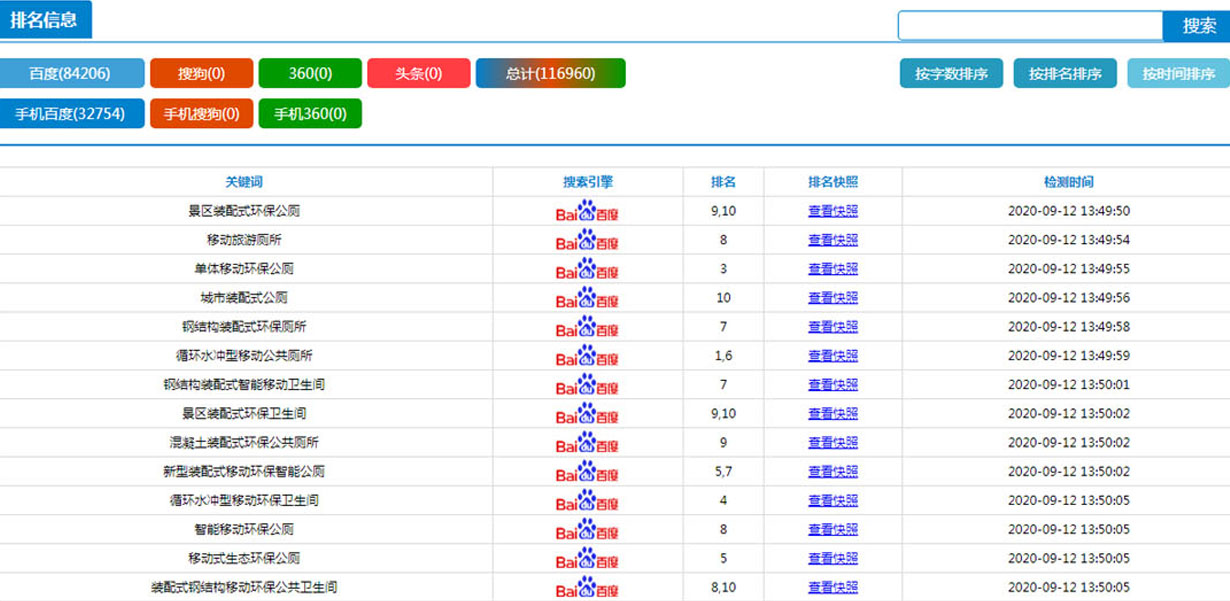Choose the 手机搜狗(0) filter

pyautogui.click(x=201, y=113)
